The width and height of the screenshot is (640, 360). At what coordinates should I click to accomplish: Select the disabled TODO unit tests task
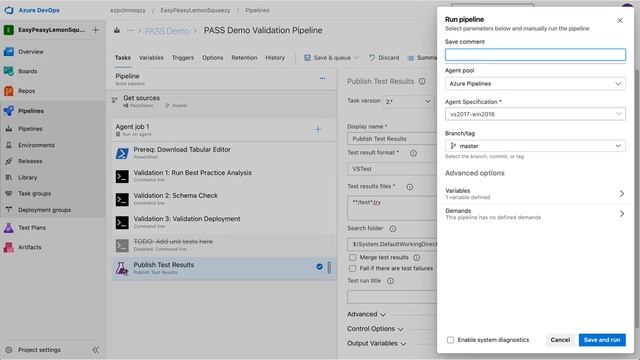pos(224,245)
